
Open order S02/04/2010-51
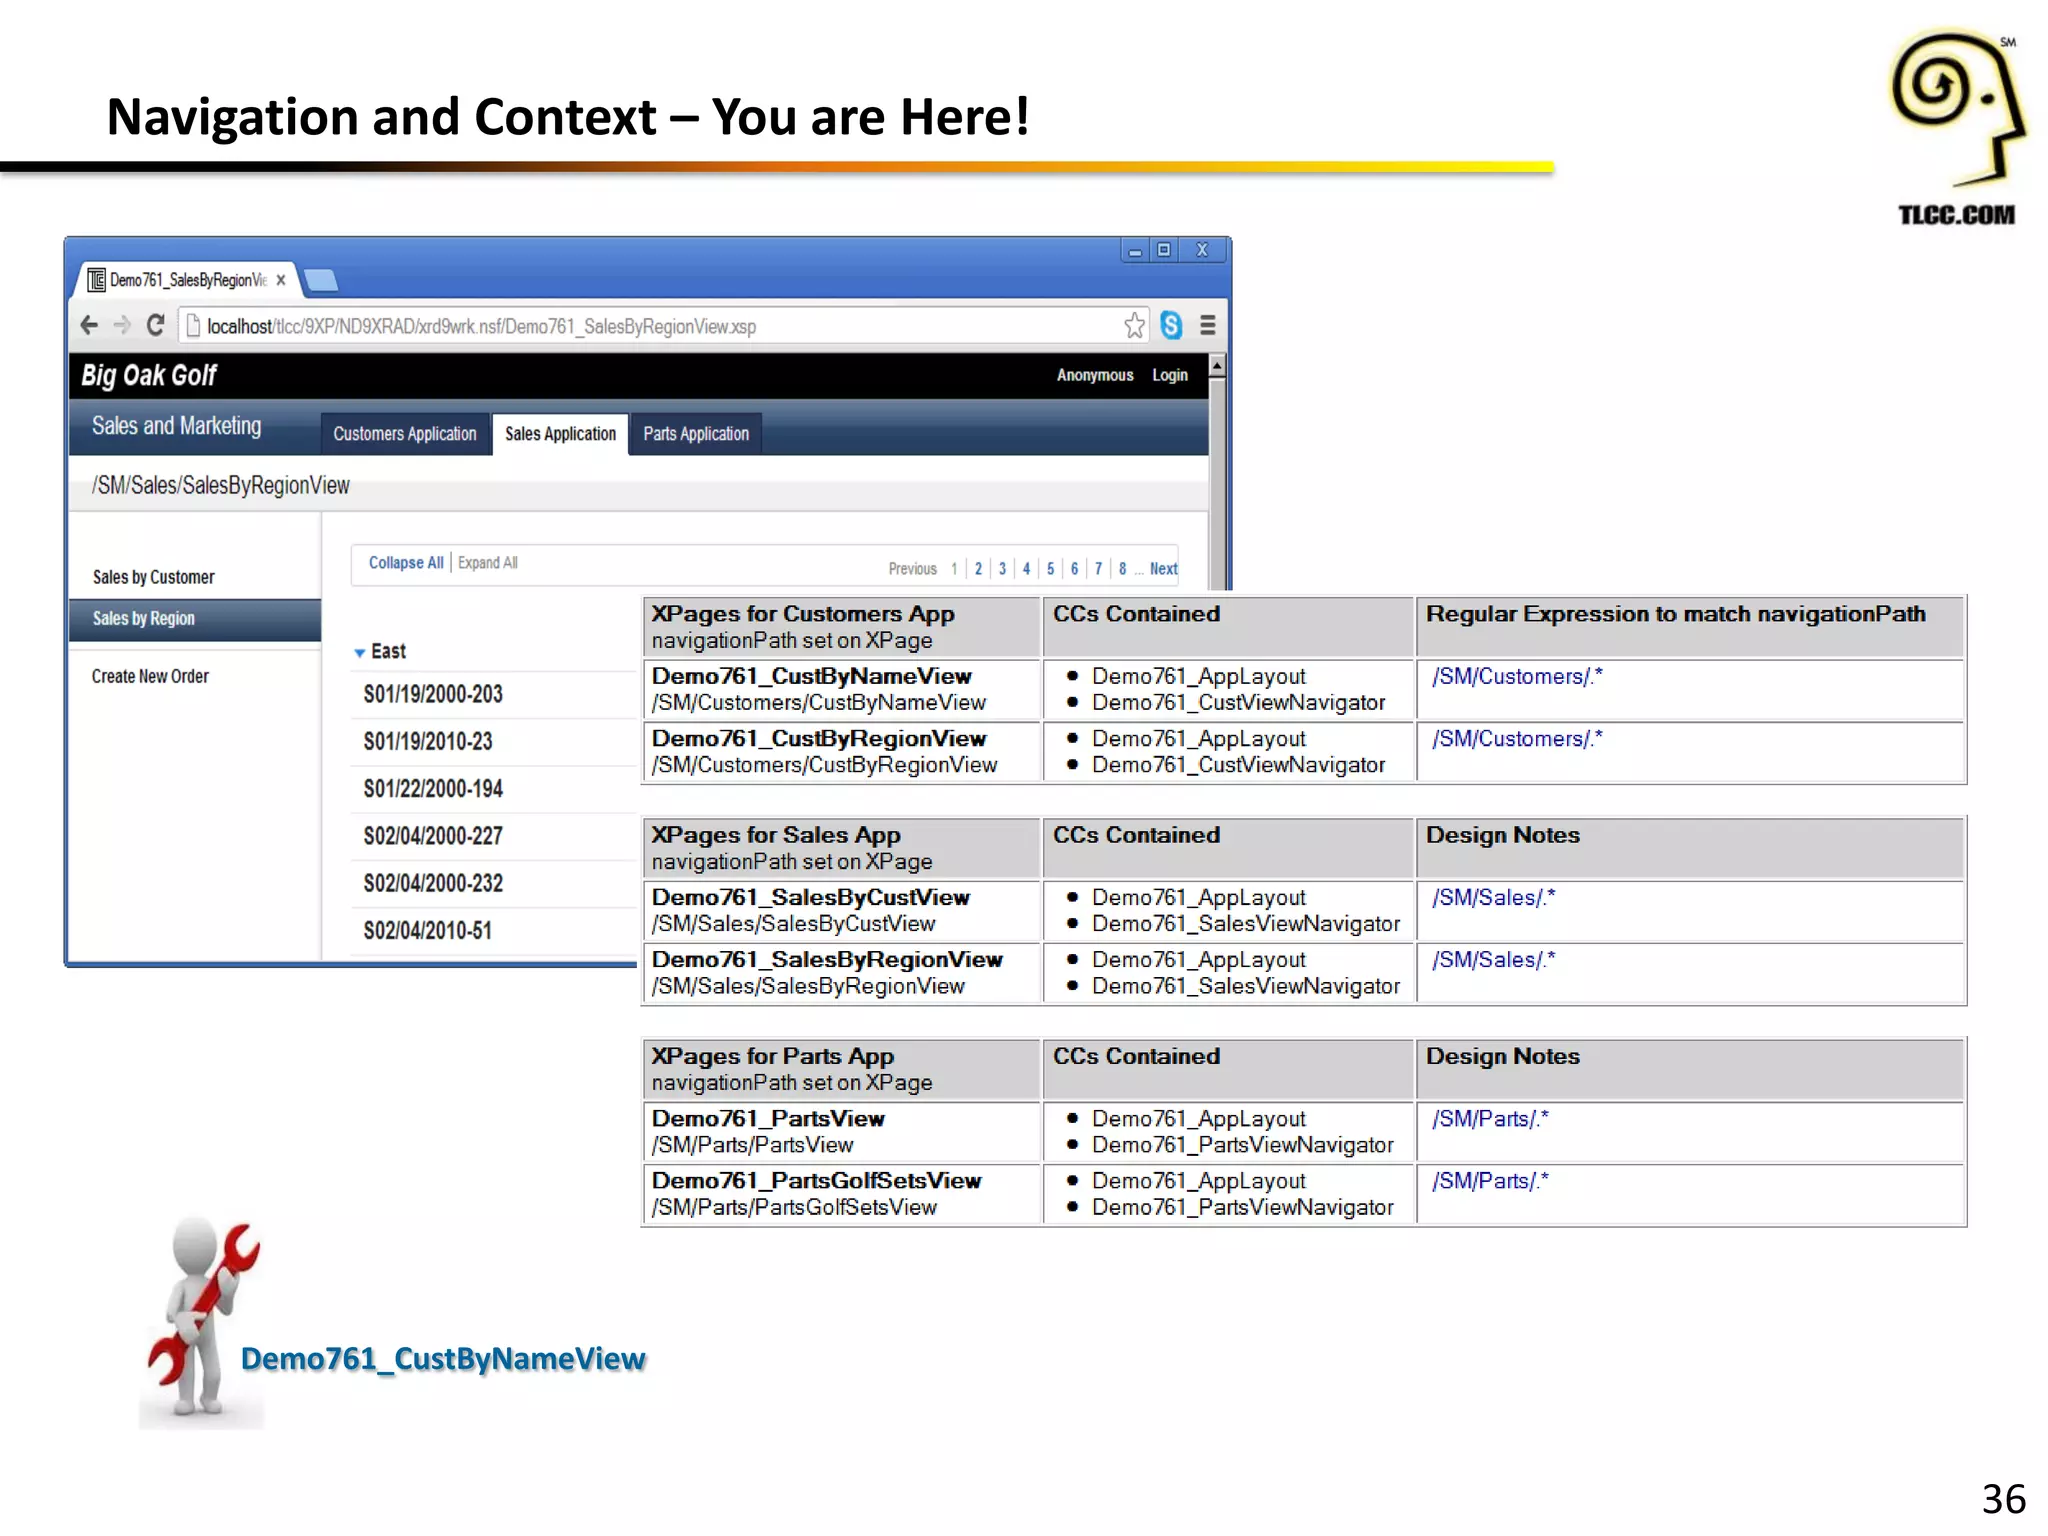coord(428,930)
